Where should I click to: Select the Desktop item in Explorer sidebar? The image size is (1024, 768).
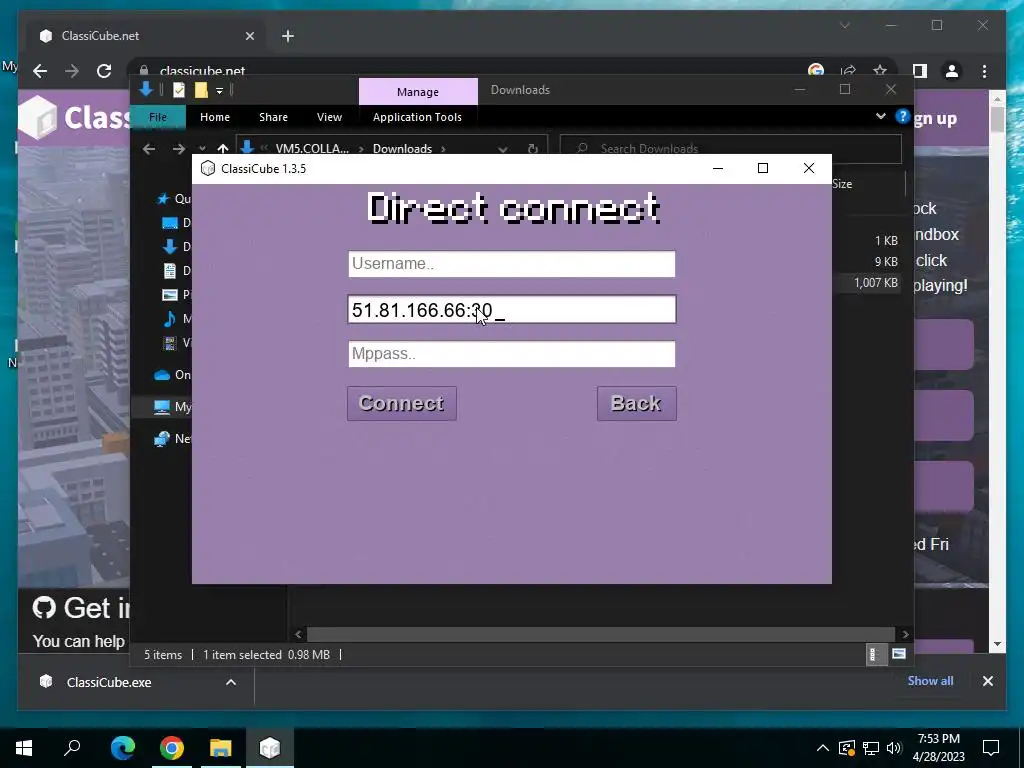[x=175, y=223]
